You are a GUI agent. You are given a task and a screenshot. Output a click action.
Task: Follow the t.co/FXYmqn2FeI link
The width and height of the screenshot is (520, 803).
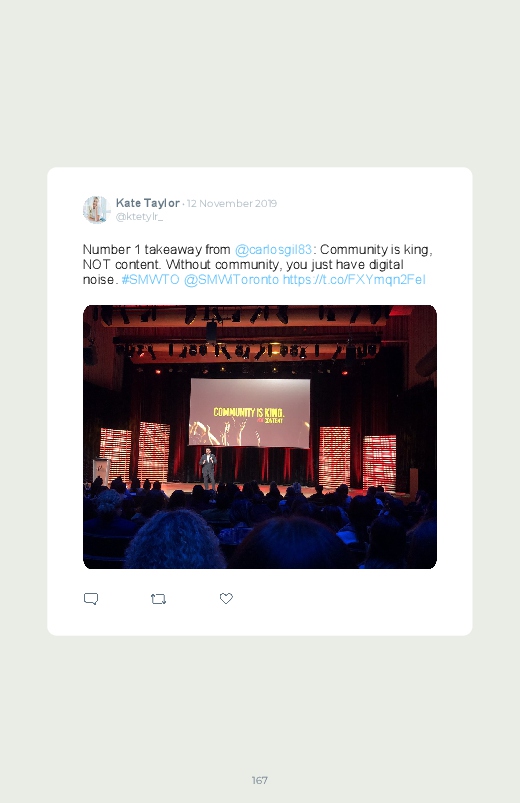pos(354,280)
